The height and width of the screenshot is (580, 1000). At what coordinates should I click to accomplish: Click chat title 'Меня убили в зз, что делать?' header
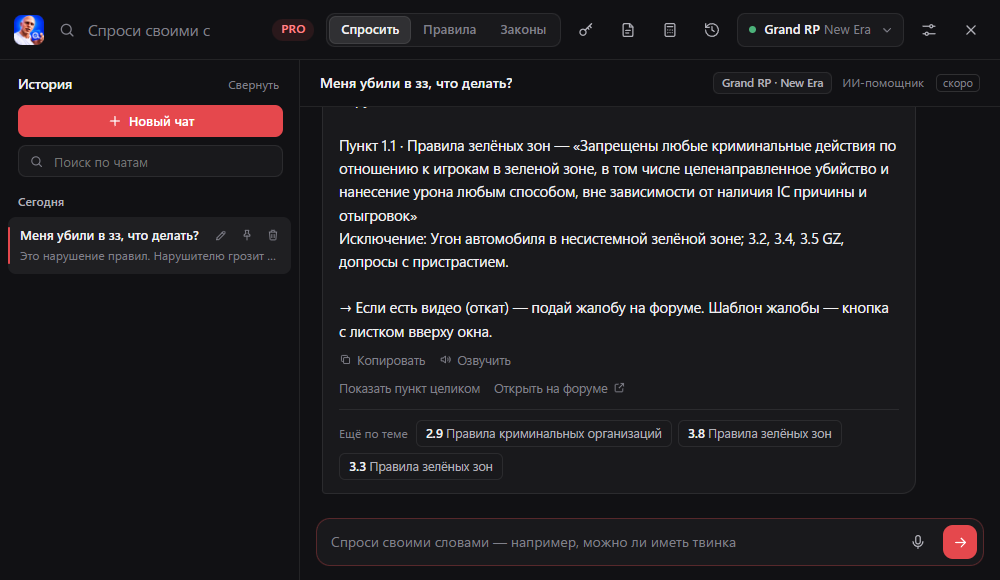tap(416, 83)
